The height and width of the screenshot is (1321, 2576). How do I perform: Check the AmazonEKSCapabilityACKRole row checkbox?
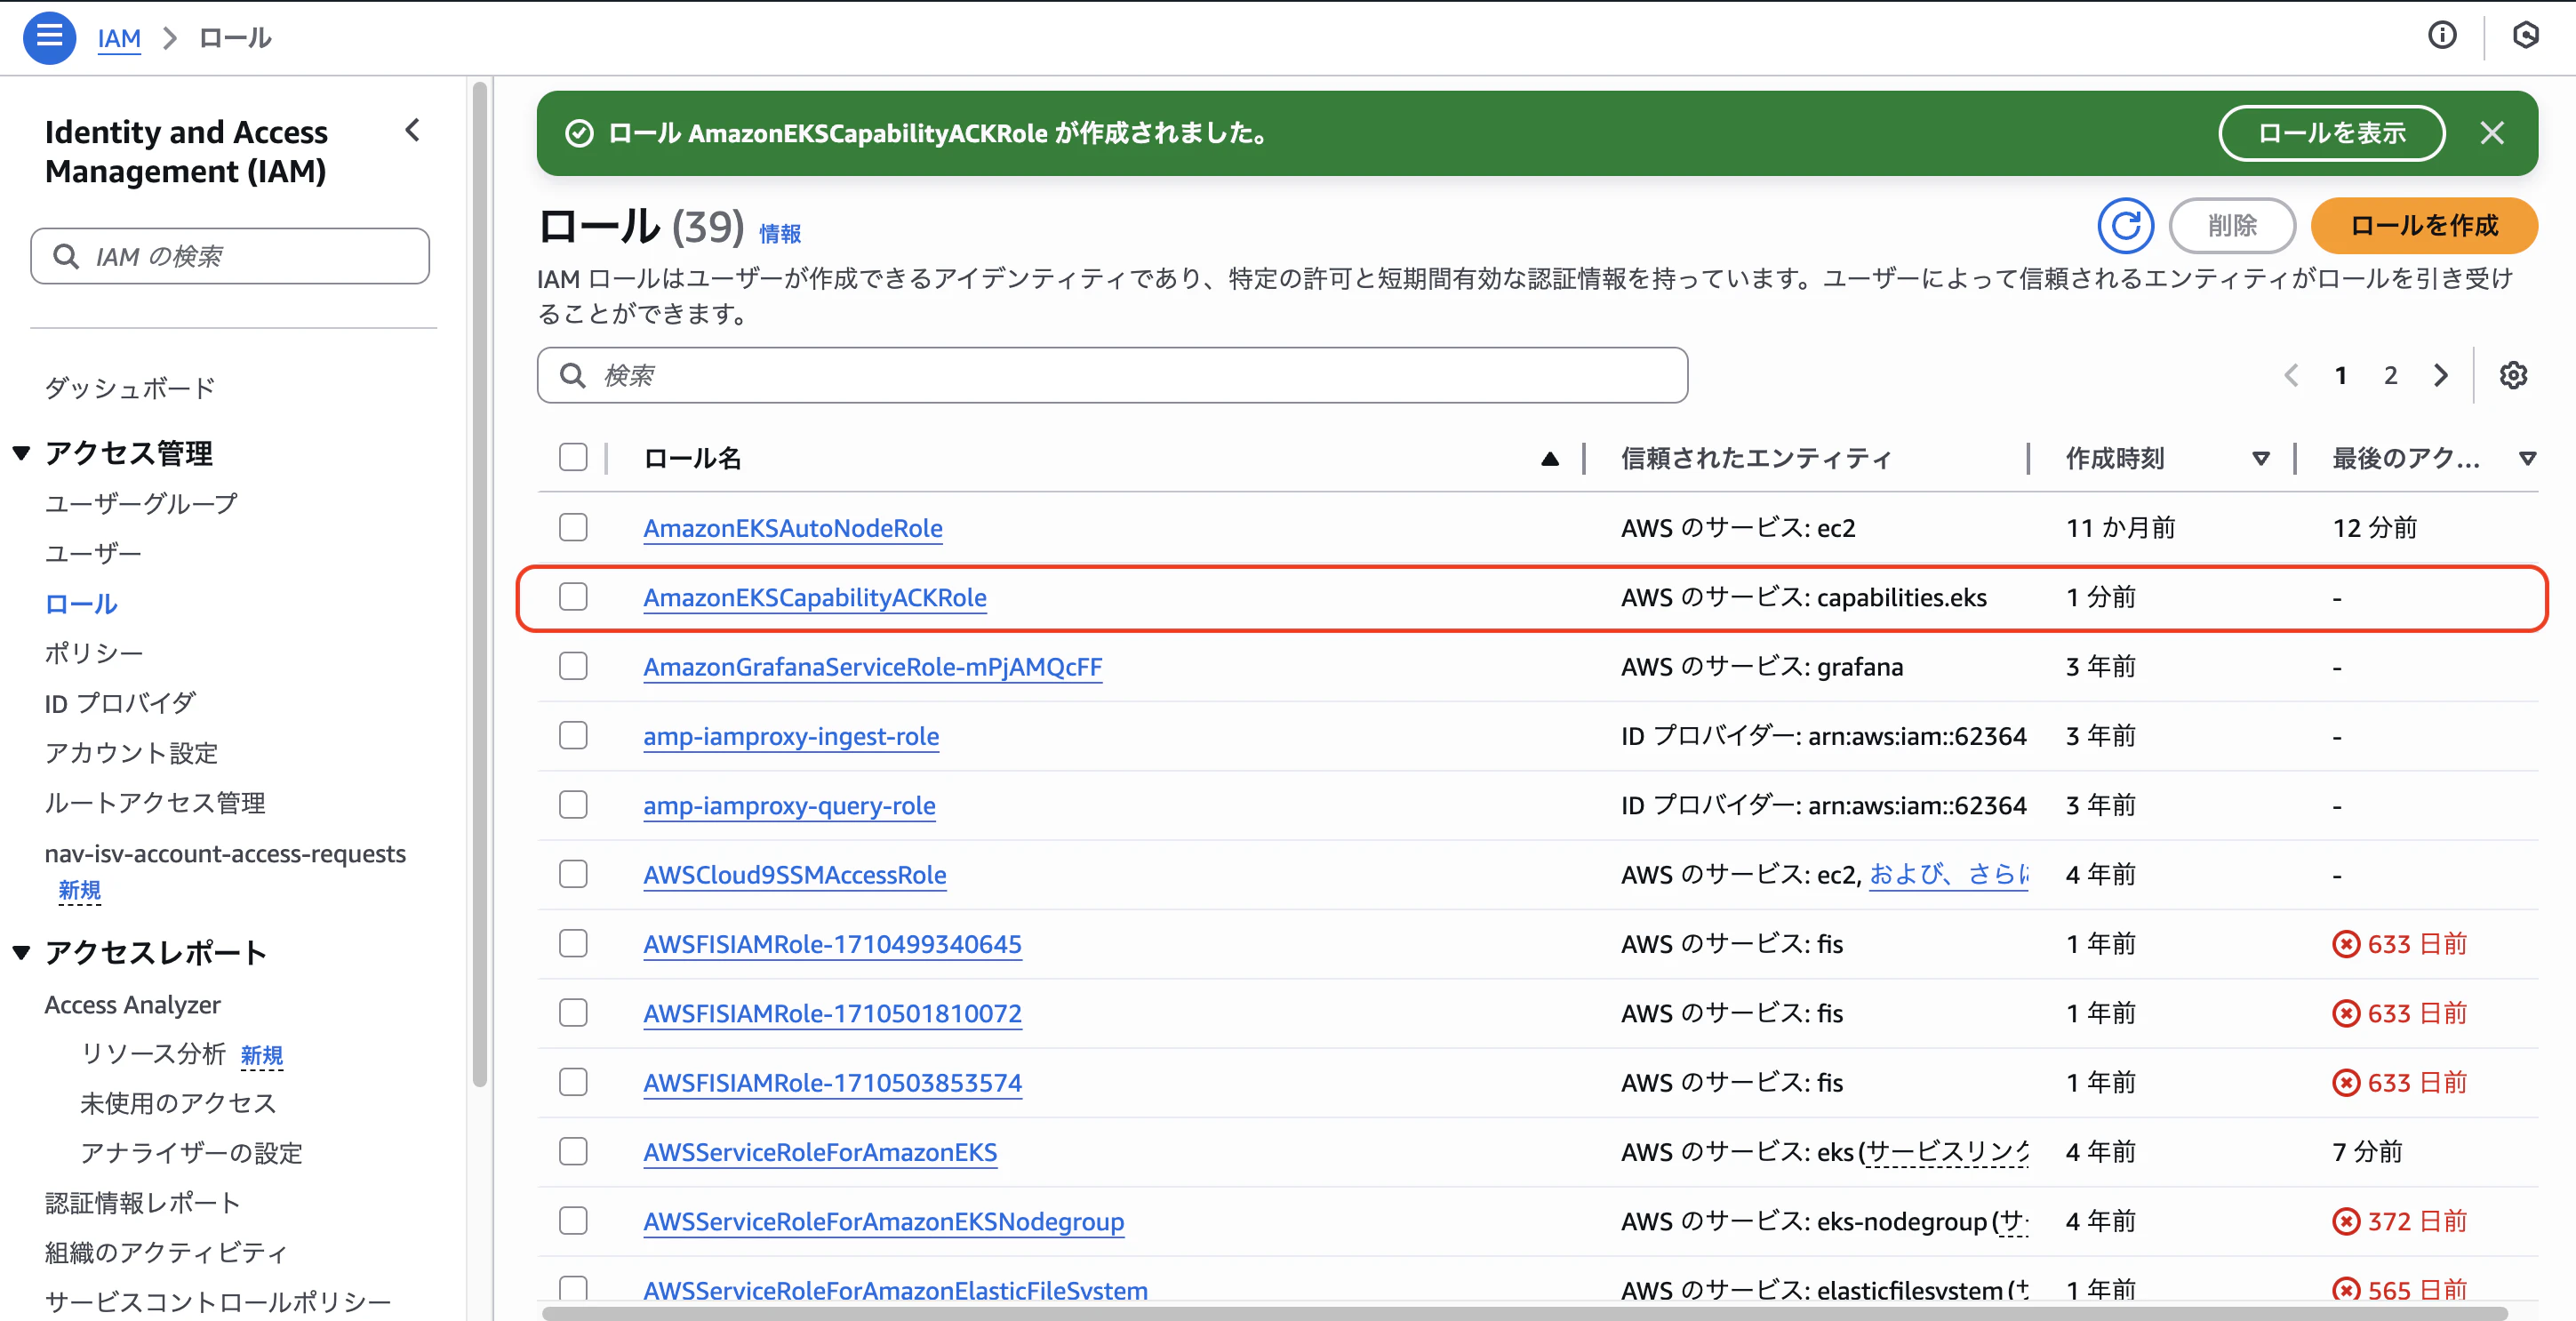[573, 597]
